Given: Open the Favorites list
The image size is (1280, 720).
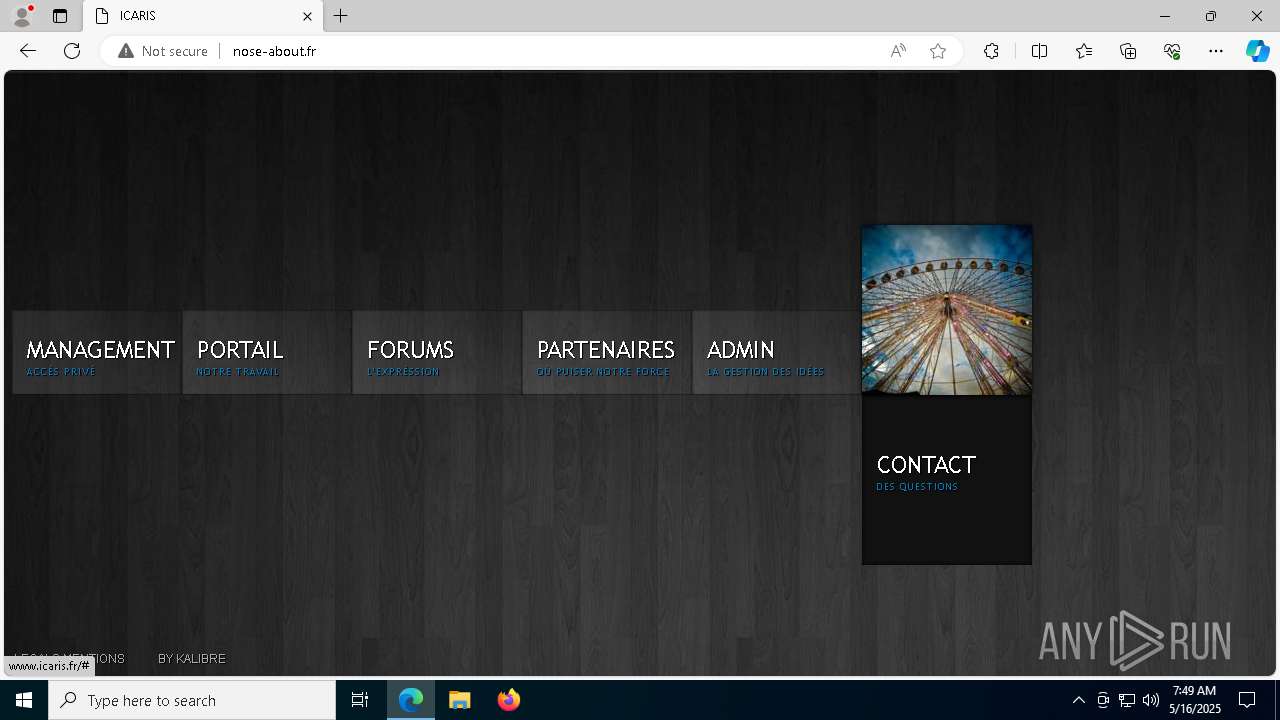Looking at the screenshot, I should [1084, 51].
